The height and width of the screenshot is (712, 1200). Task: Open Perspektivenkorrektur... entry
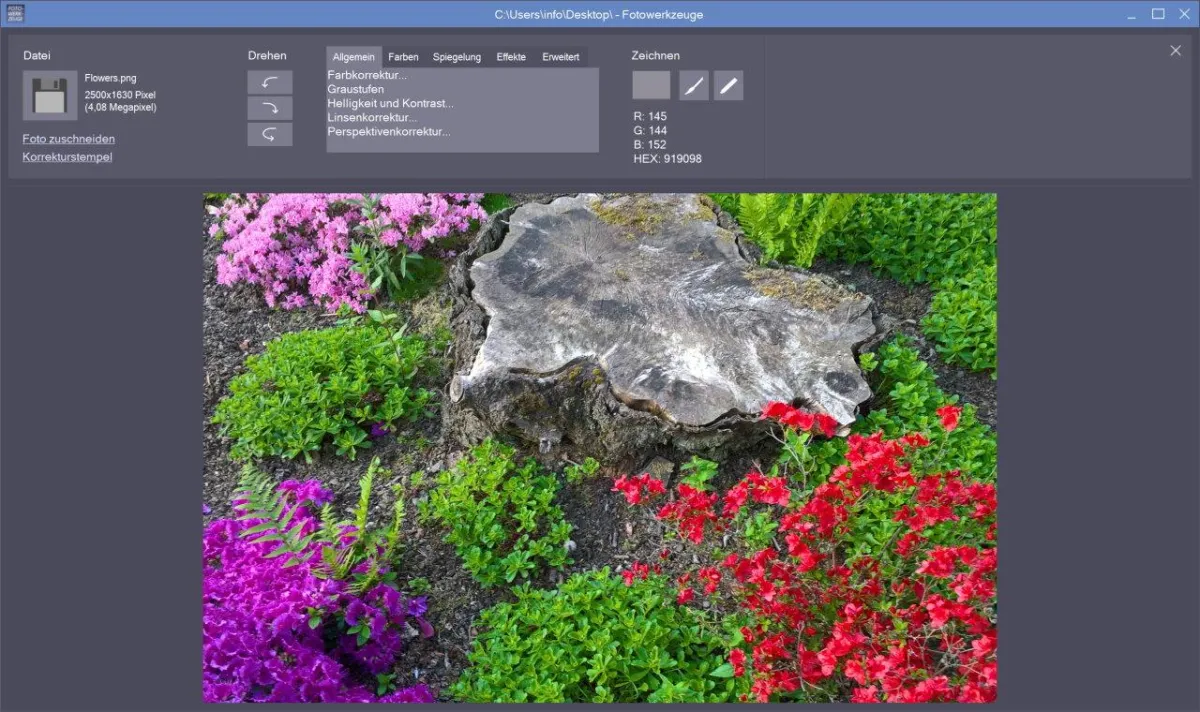(388, 131)
